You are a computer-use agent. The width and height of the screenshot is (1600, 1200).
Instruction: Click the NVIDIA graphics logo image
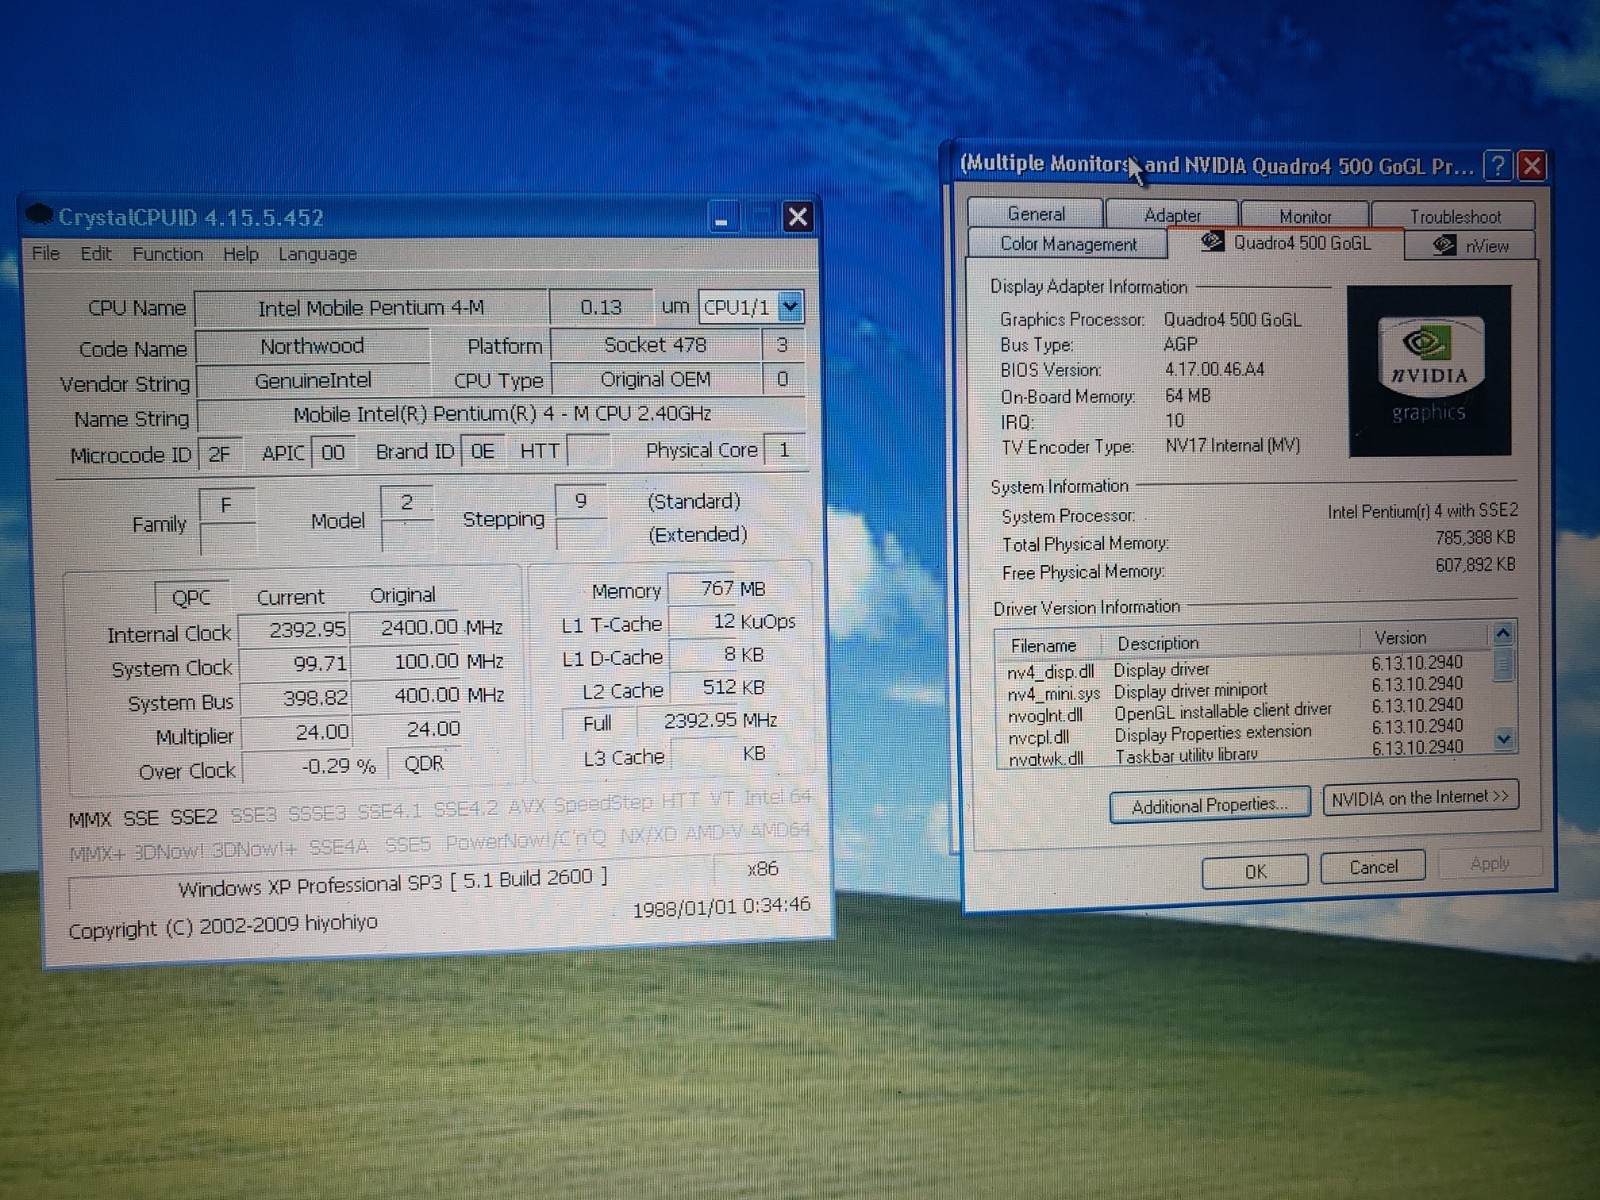1429,371
